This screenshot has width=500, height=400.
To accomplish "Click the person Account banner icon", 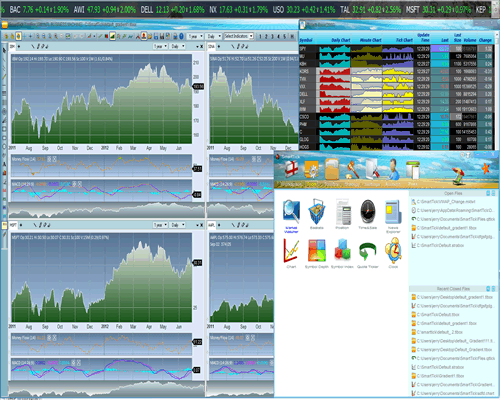I will coord(393,169).
